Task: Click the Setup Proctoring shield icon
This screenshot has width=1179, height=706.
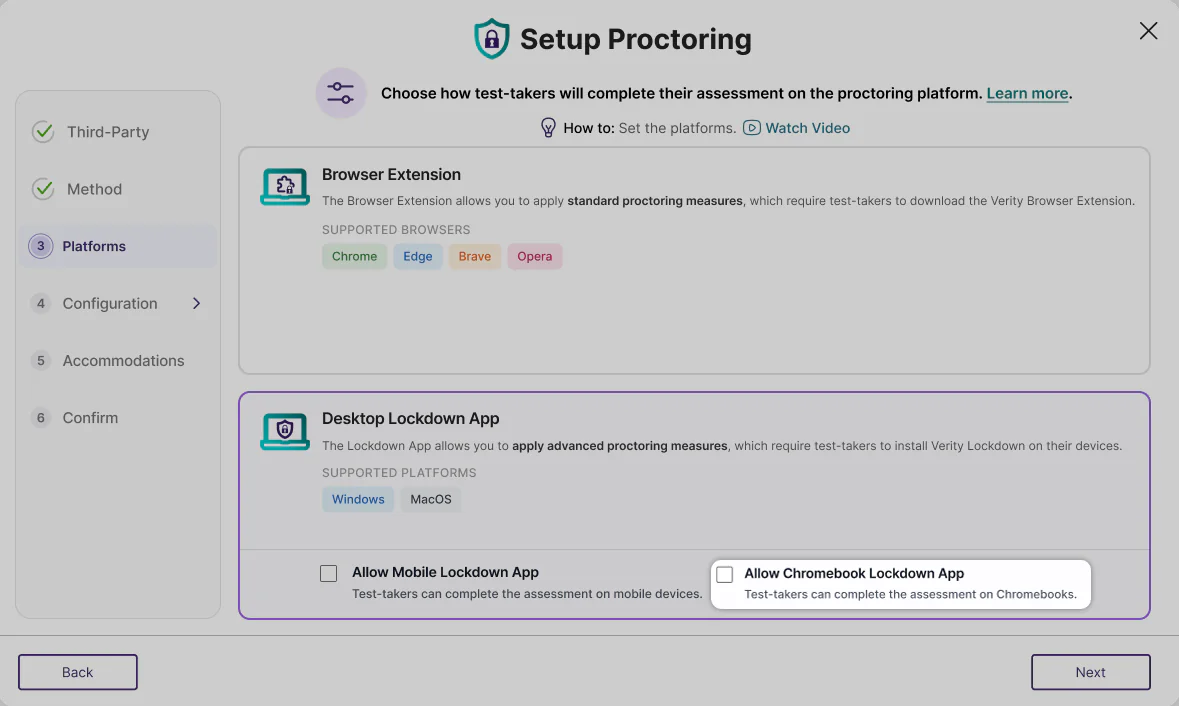Action: point(490,38)
